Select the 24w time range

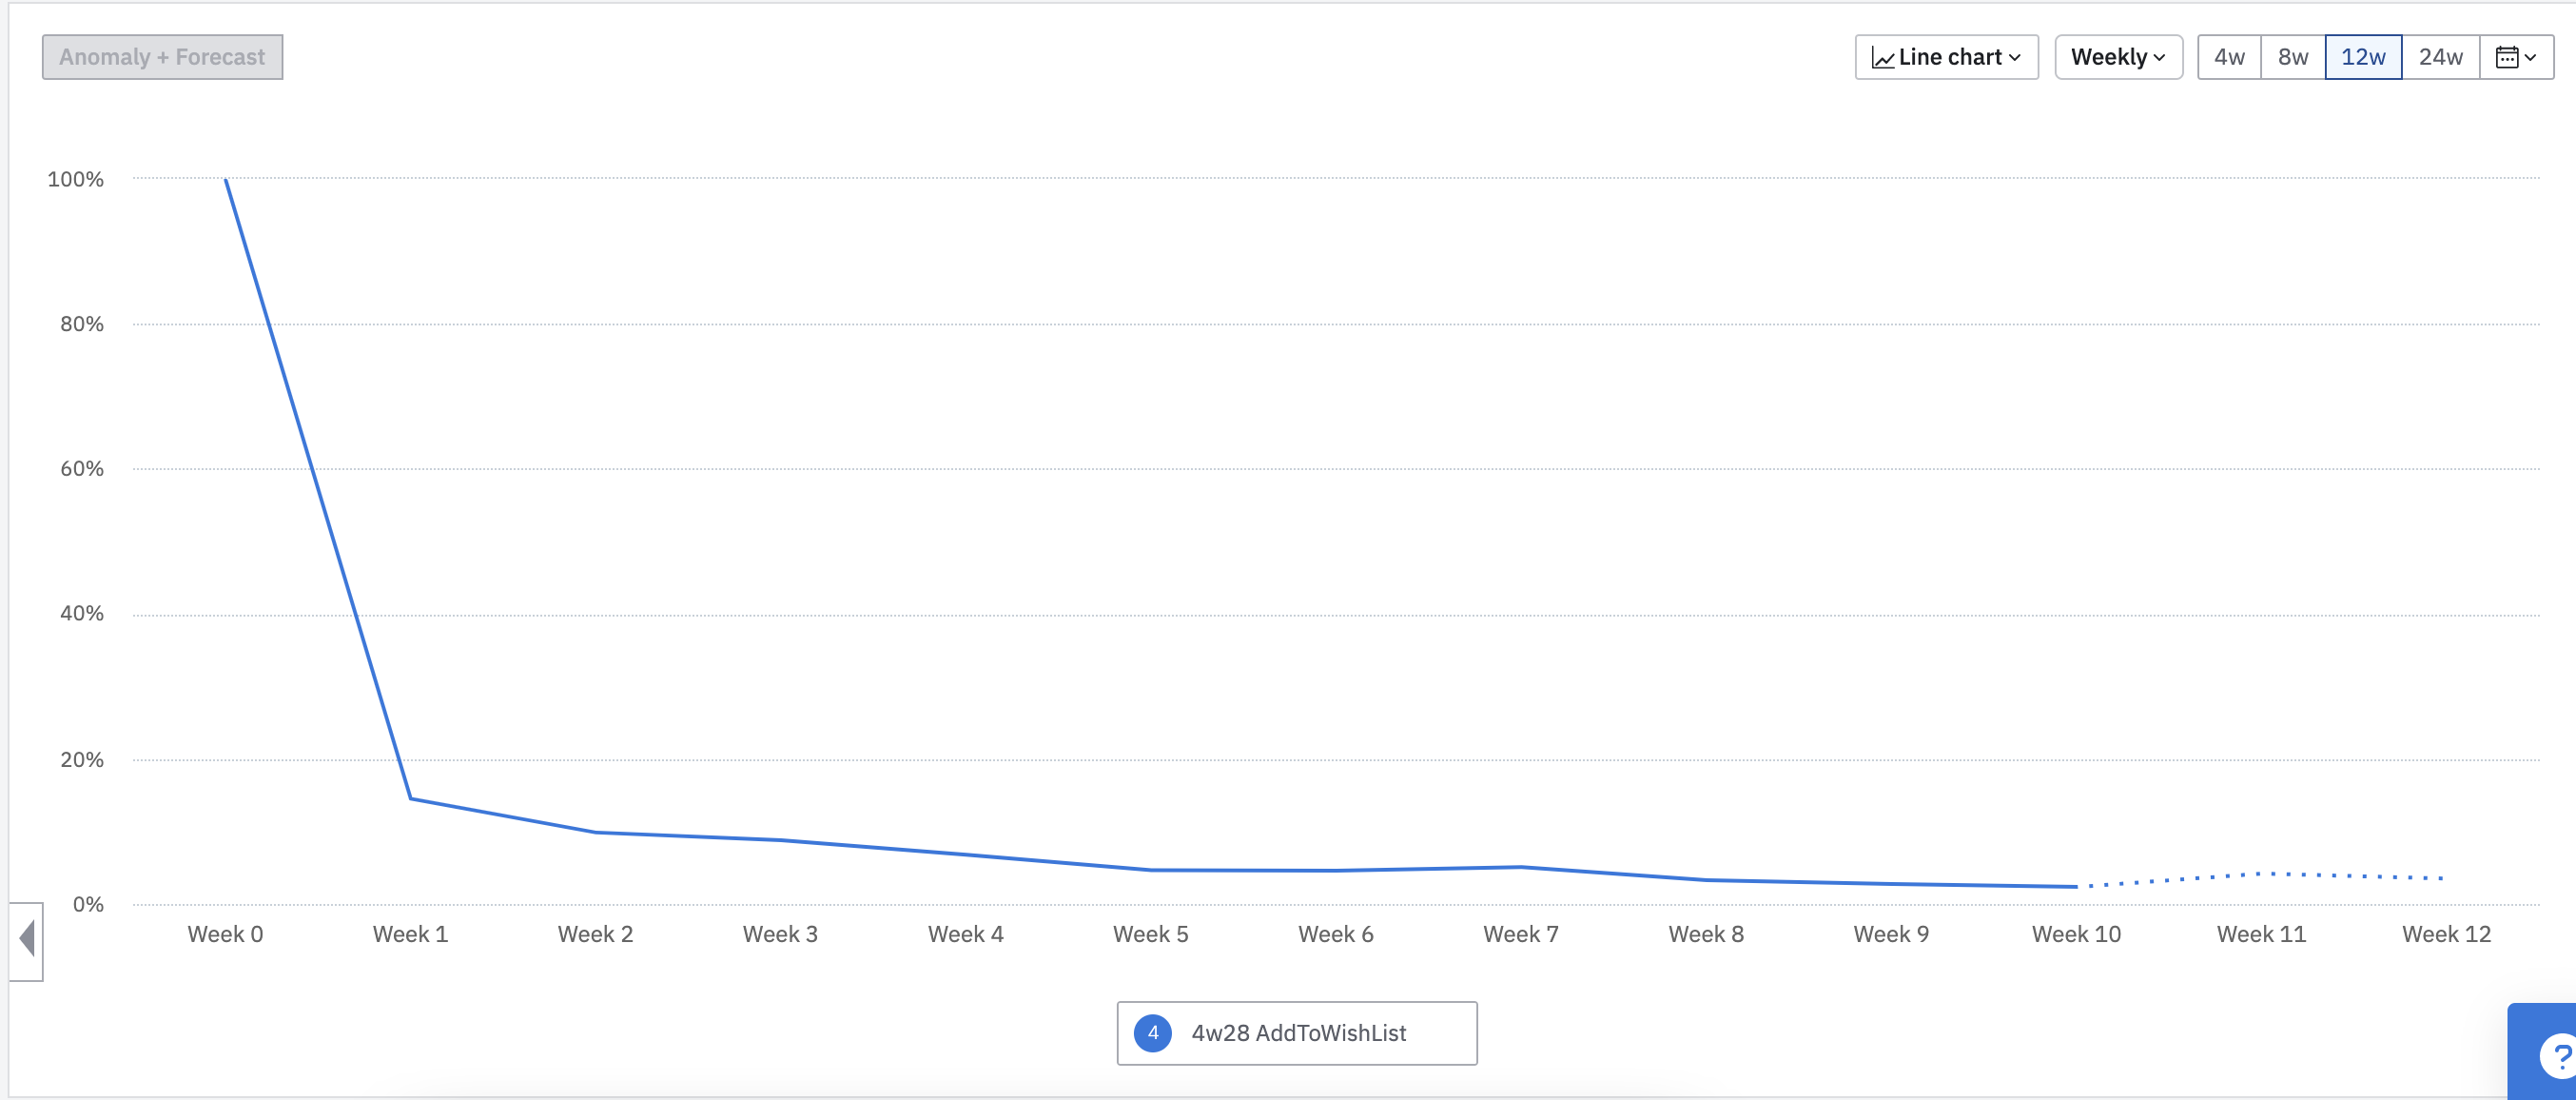pyautogui.click(x=2440, y=57)
